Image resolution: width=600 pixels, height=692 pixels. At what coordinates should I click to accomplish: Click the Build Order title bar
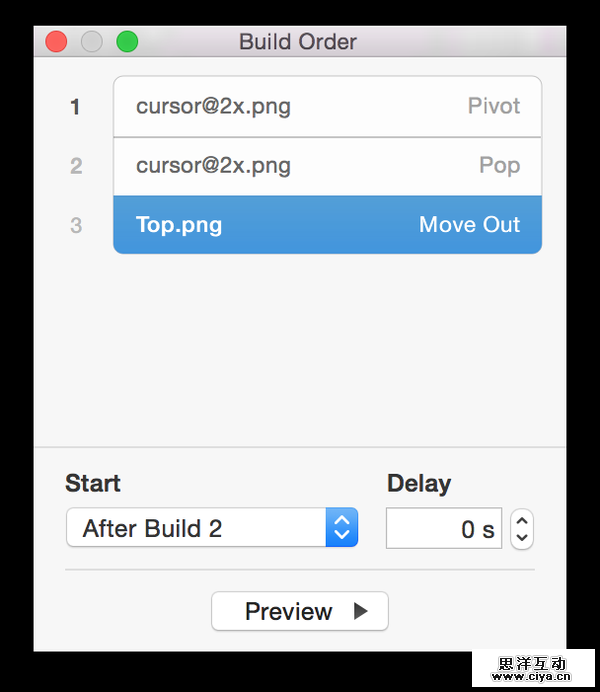(298, 42)
